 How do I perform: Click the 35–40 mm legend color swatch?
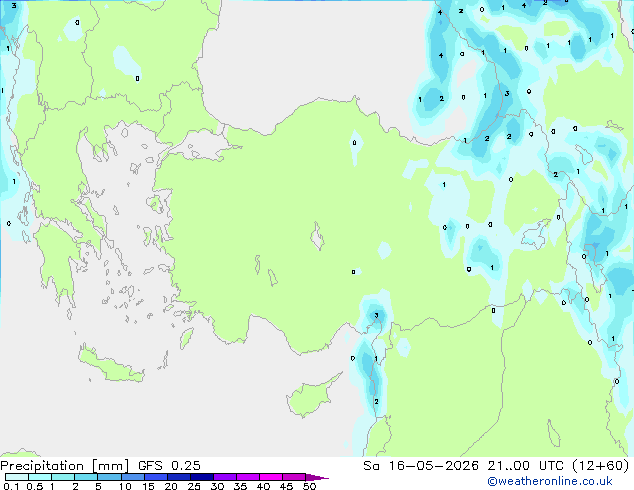tap(247, 477)
